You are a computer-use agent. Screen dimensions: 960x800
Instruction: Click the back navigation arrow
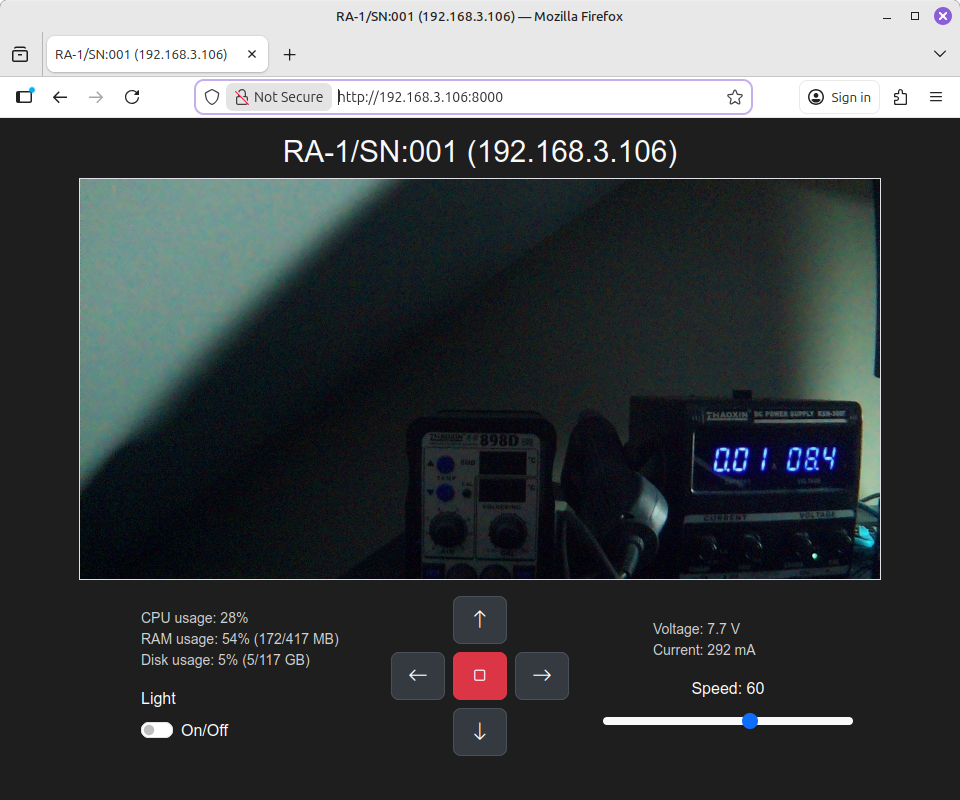pyautogui.click(x=60, y=97)
